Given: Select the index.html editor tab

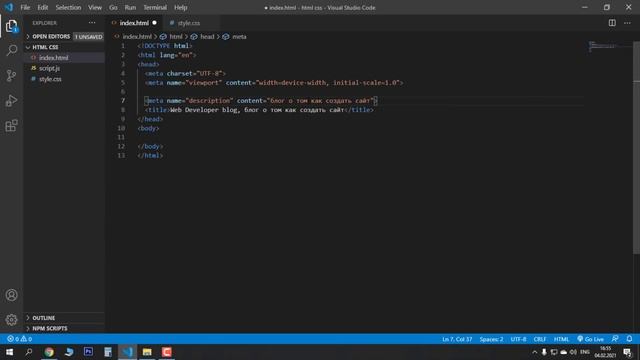Looking at the screenshot, I should [134, 23].
